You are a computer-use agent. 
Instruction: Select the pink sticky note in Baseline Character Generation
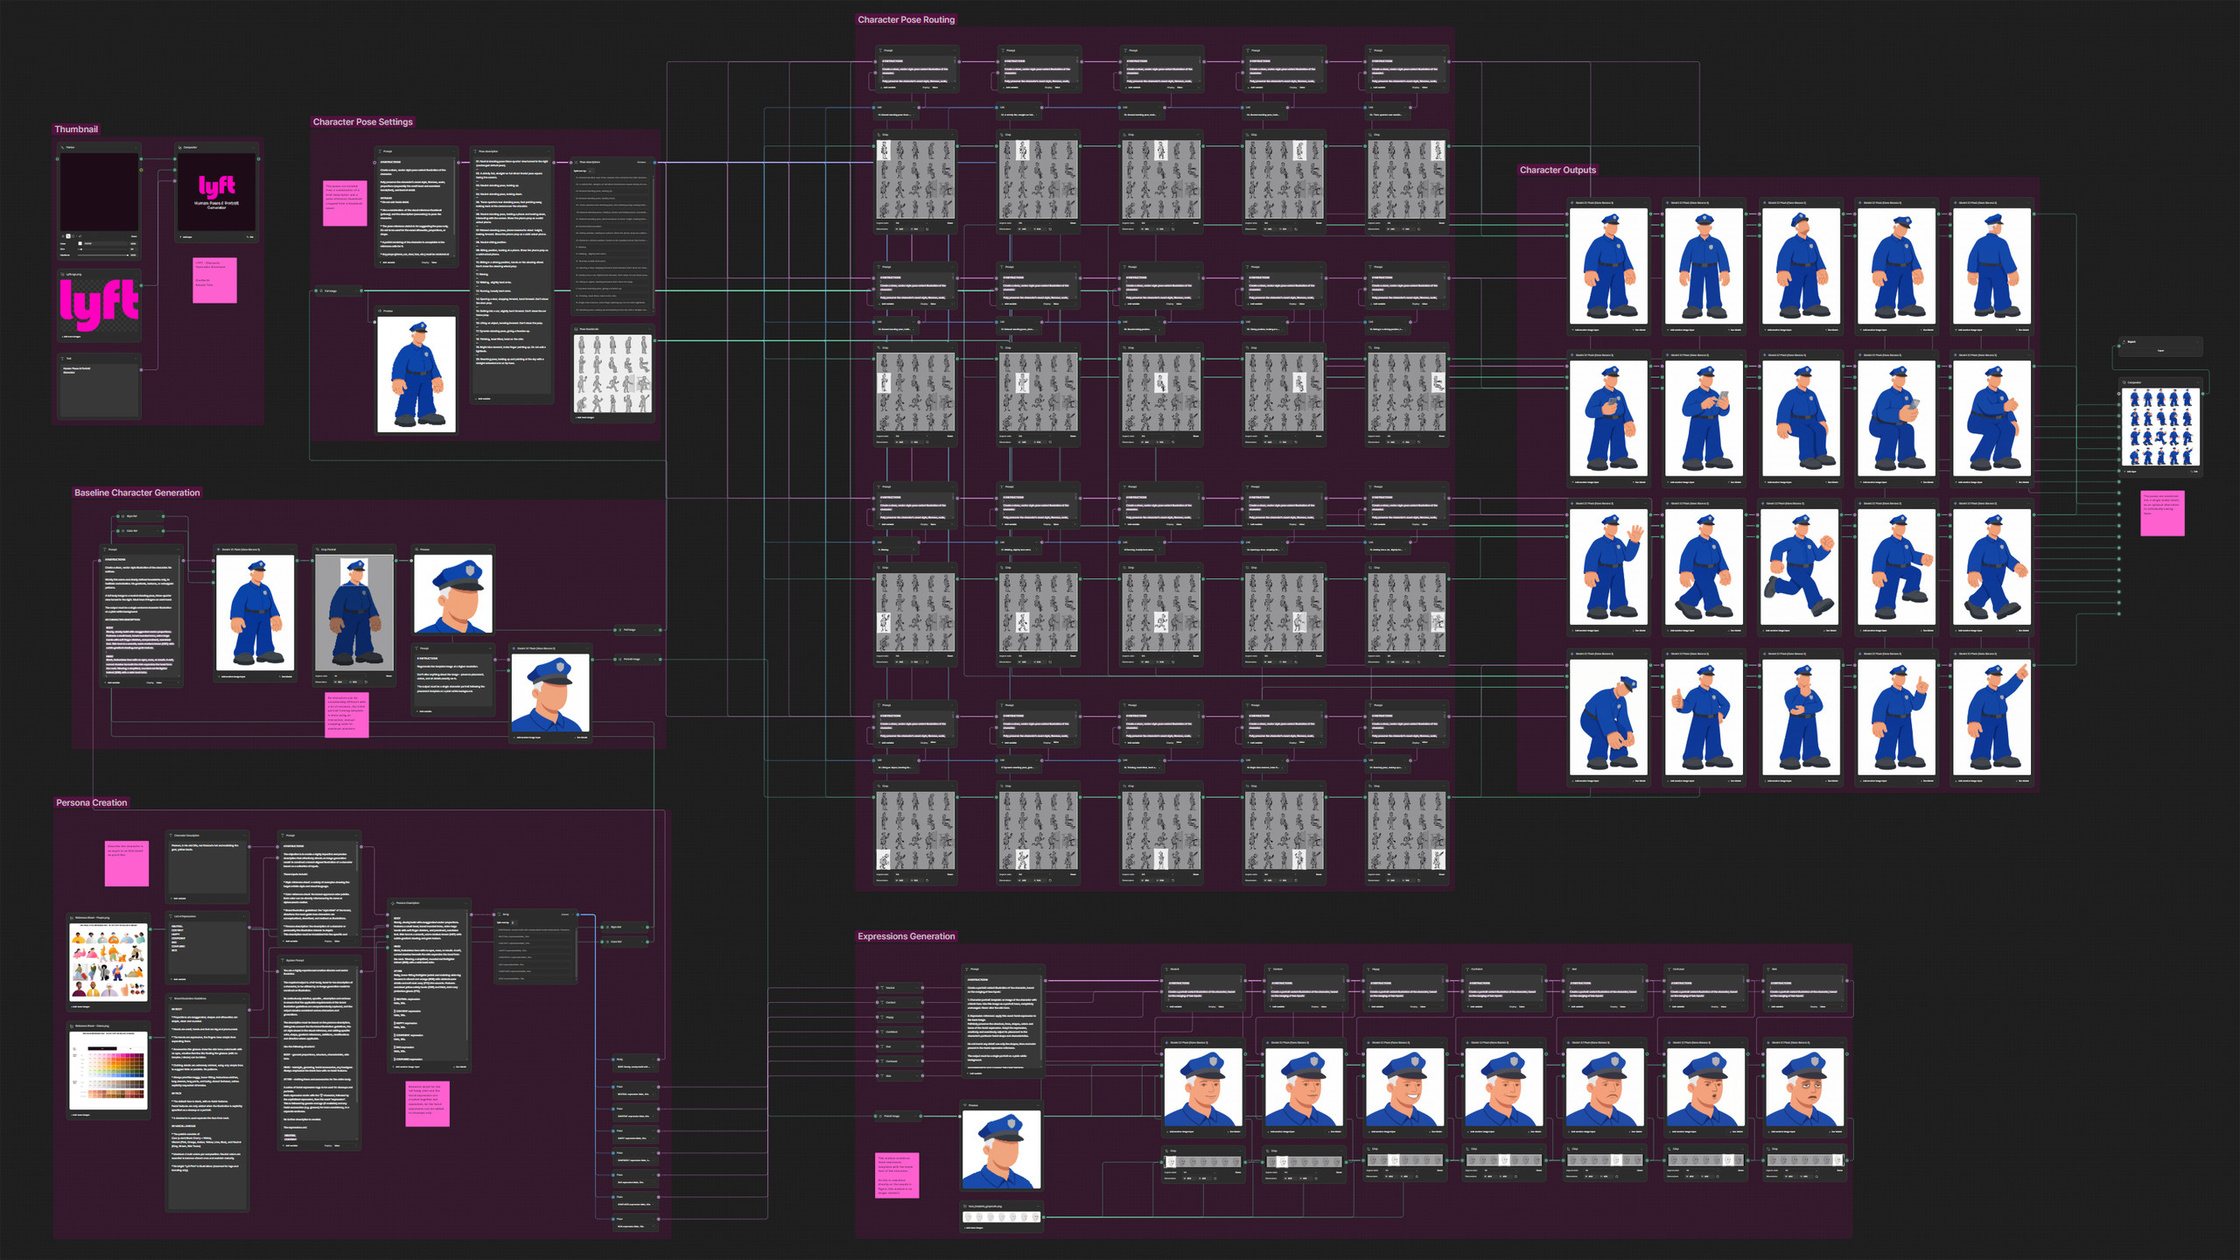[347, 715]
